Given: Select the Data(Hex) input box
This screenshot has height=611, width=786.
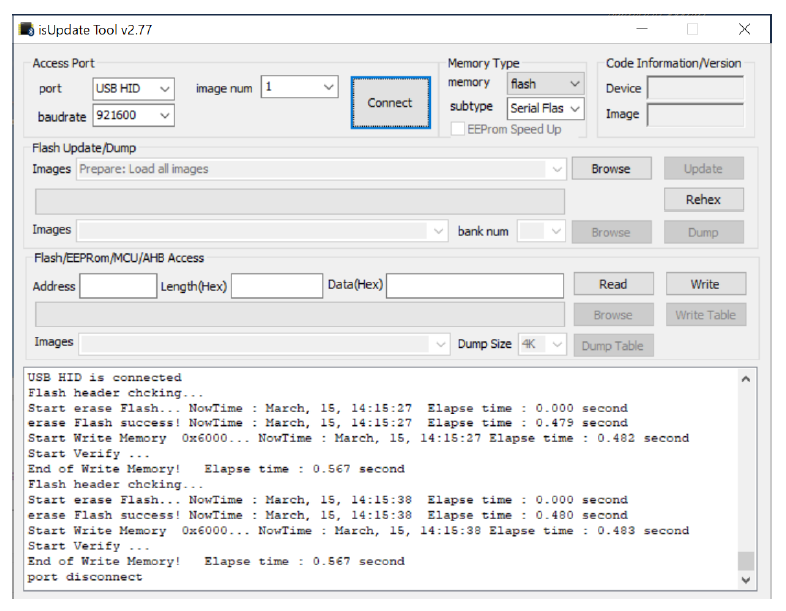Looking at the screenshot, I should pyautogui.click(x=474, y=286).
